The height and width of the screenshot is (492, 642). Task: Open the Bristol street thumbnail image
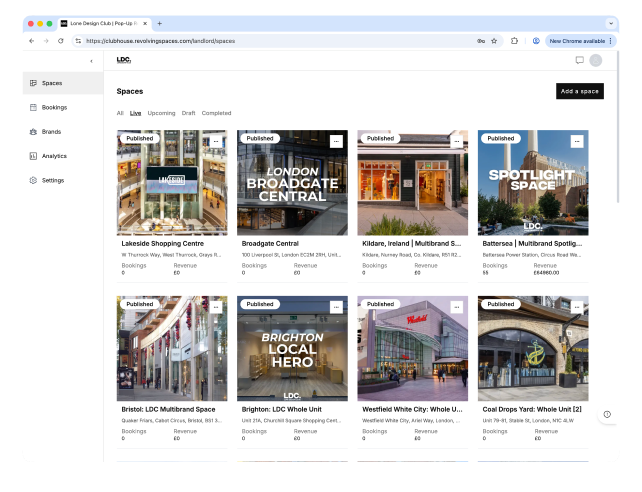(172, 349)
